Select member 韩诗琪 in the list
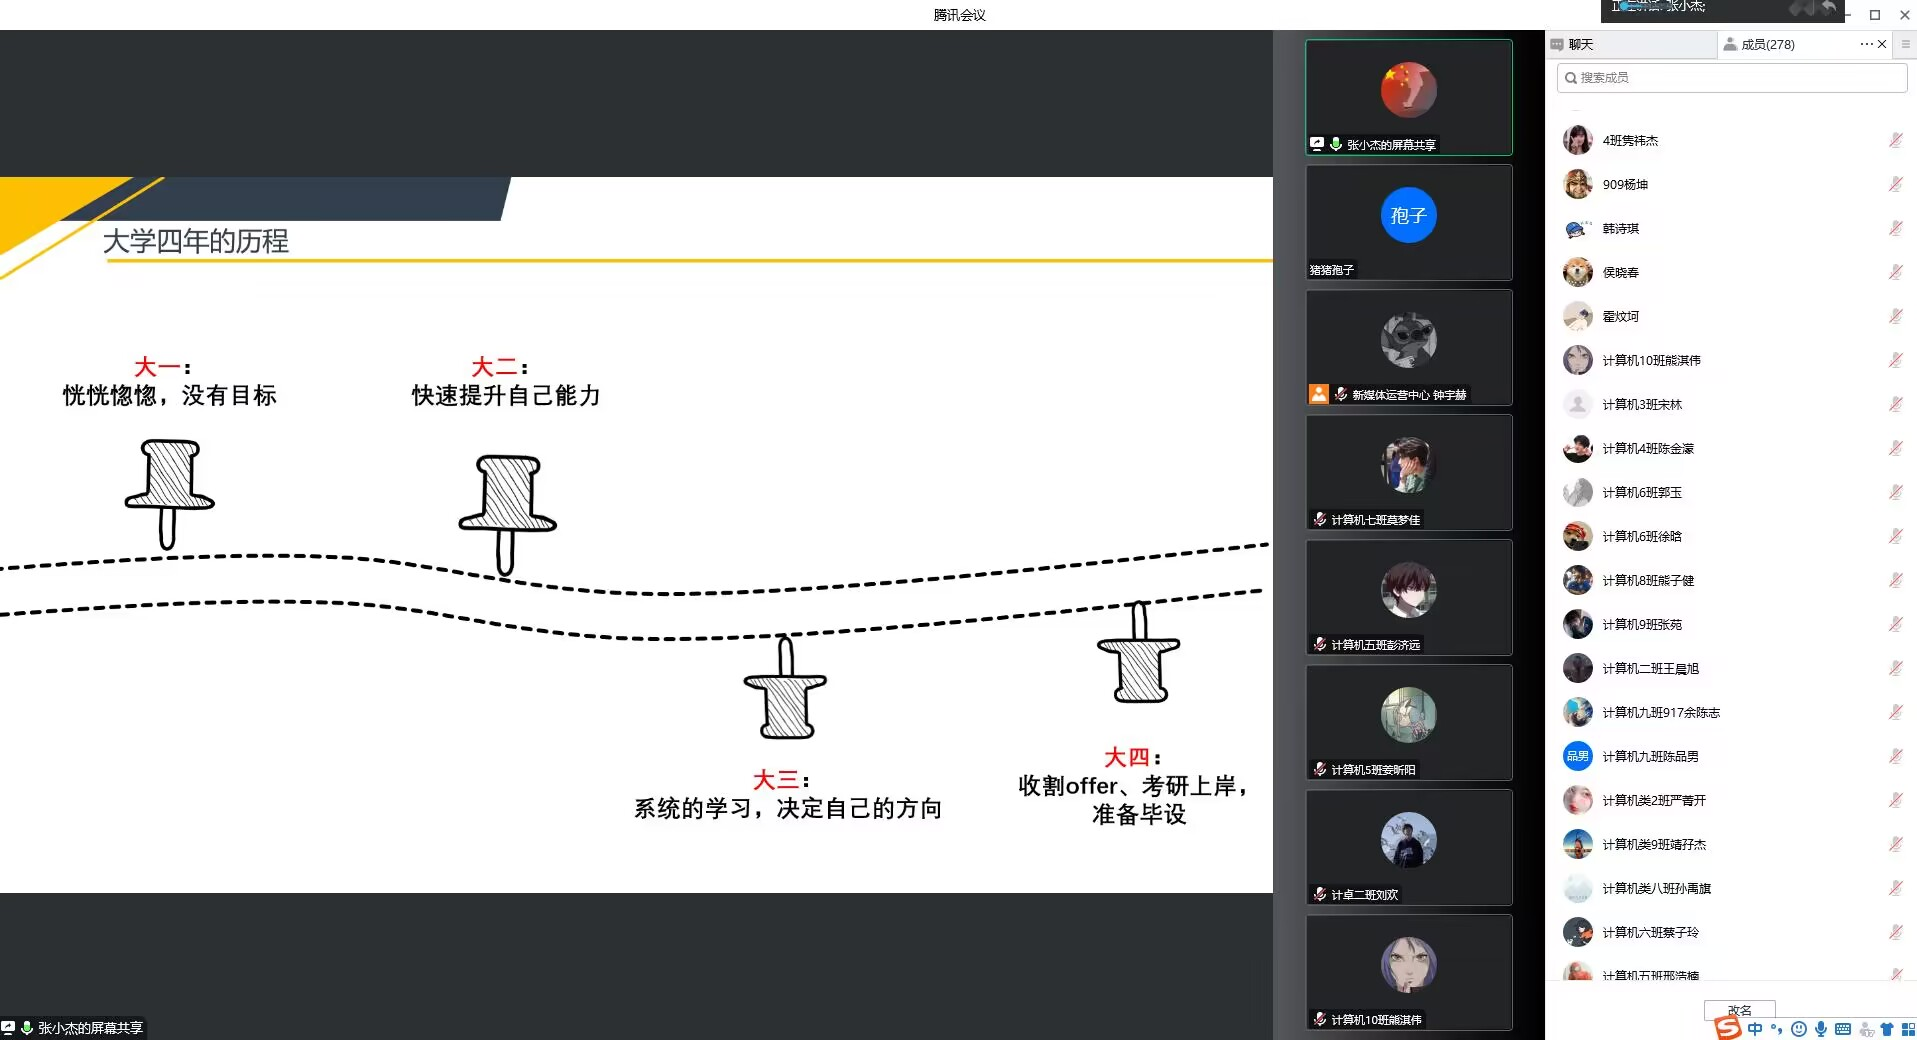 point(1620,229)
